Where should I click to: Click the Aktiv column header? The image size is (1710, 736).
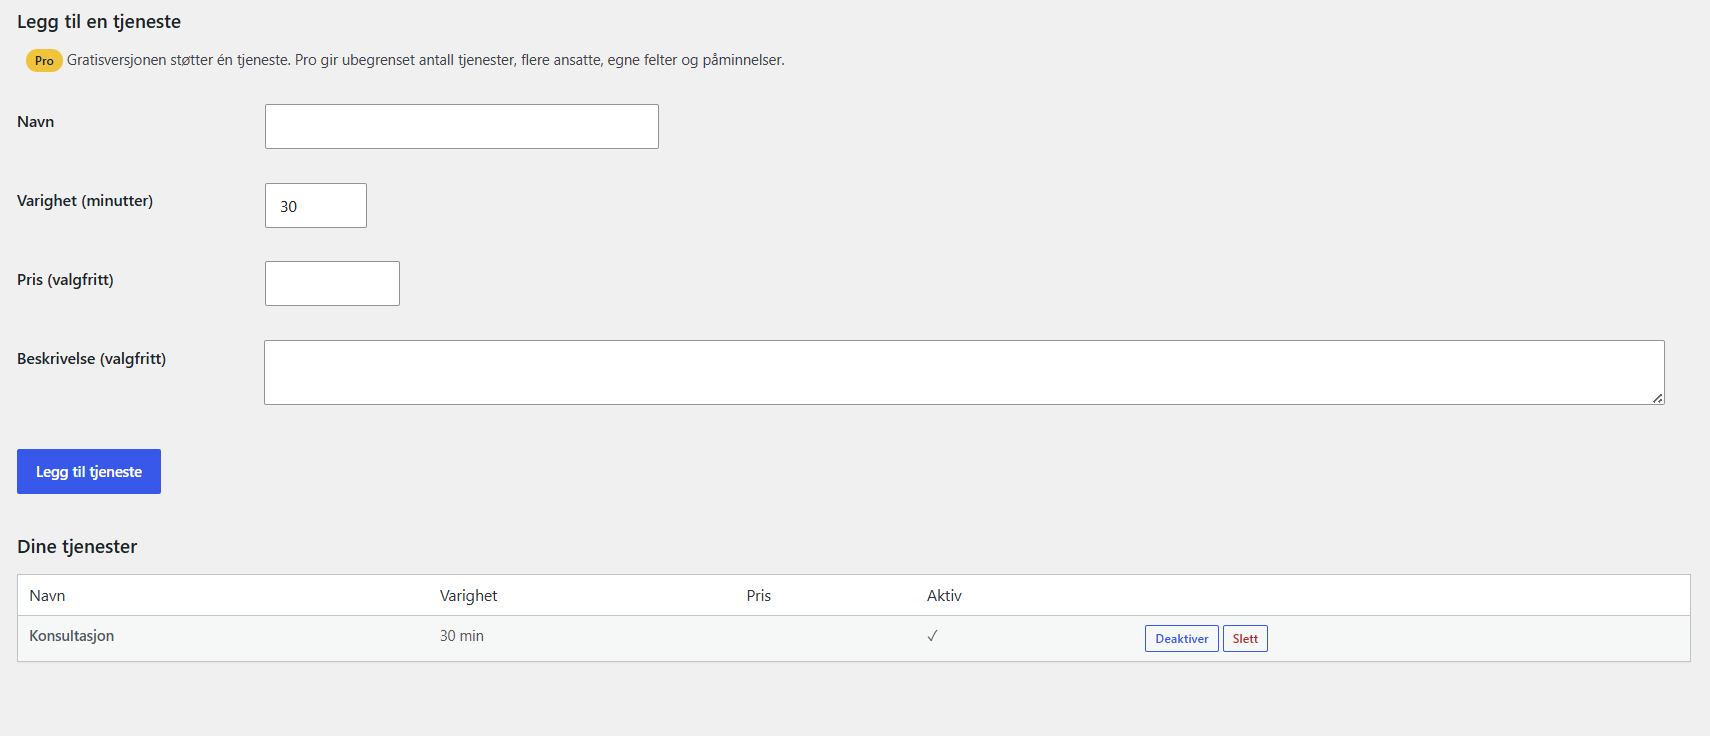(944, 595)
